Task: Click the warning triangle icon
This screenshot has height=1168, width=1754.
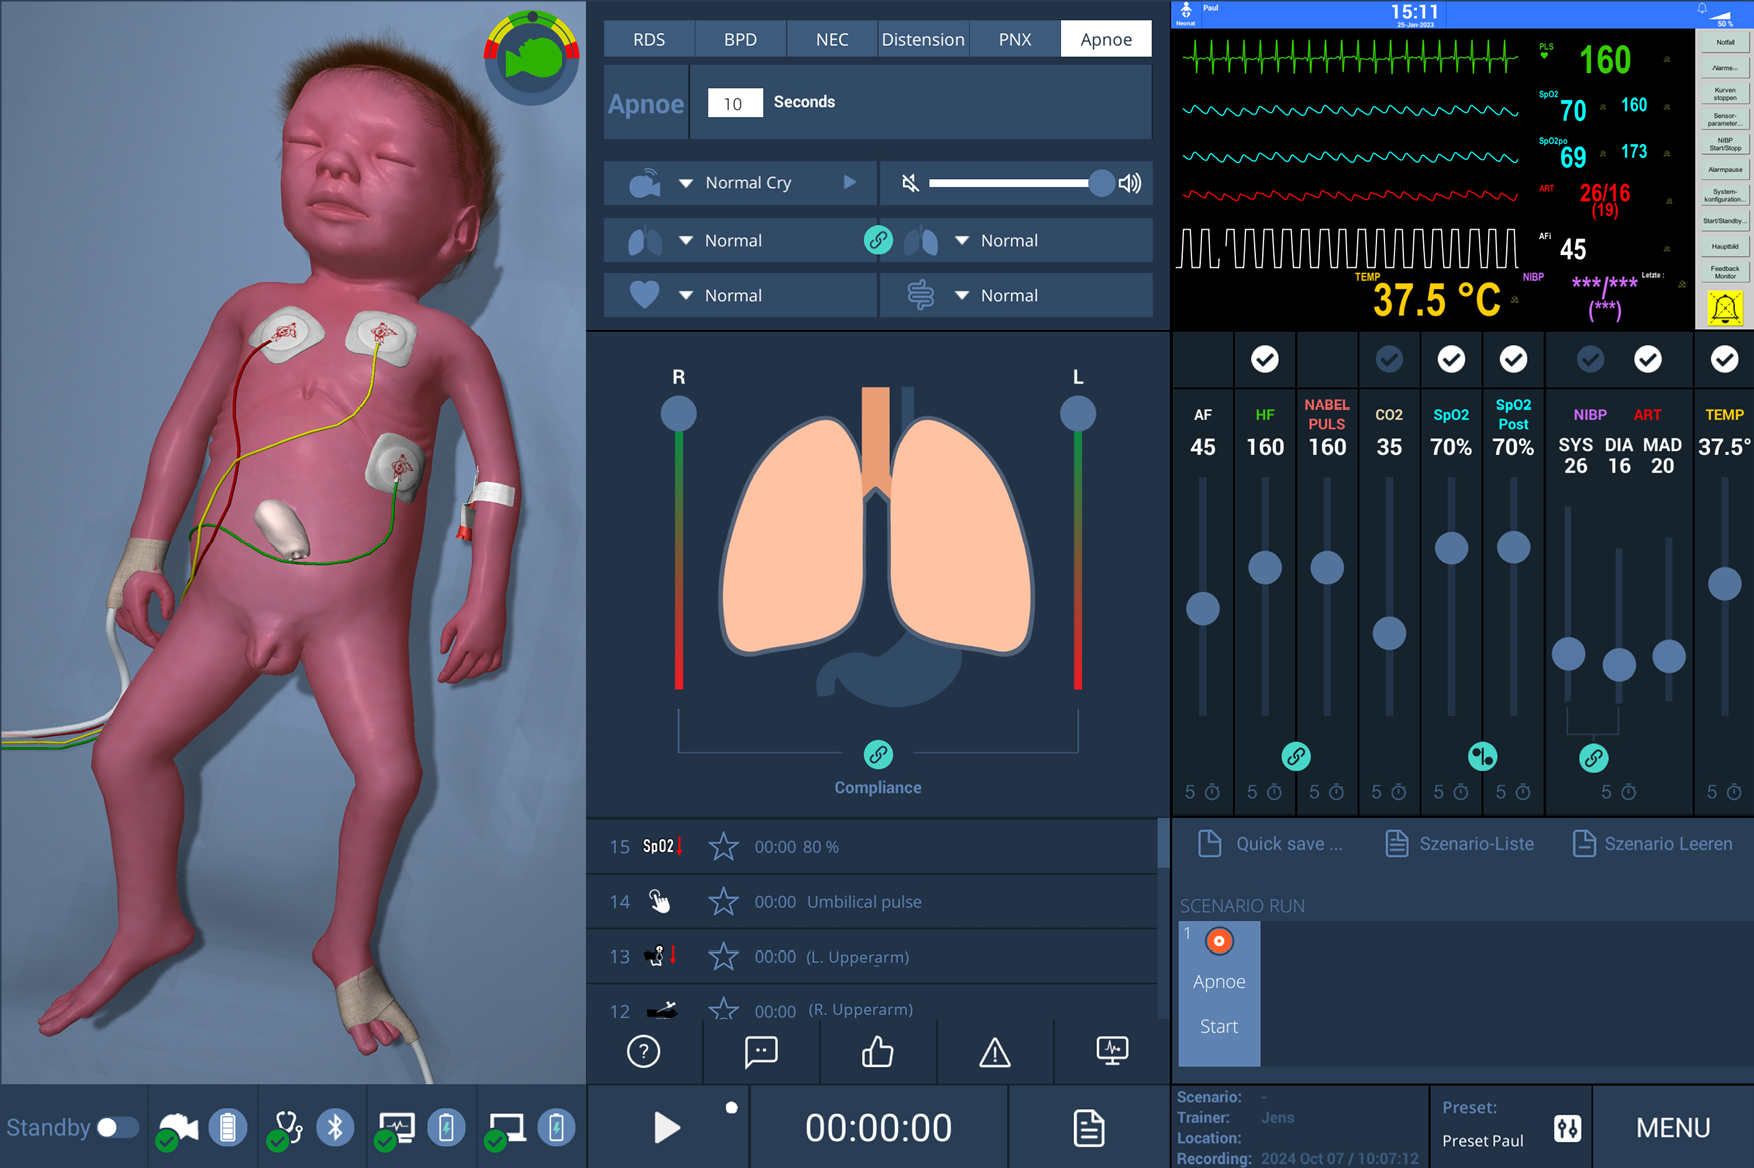Action: tap(994, 1052)
